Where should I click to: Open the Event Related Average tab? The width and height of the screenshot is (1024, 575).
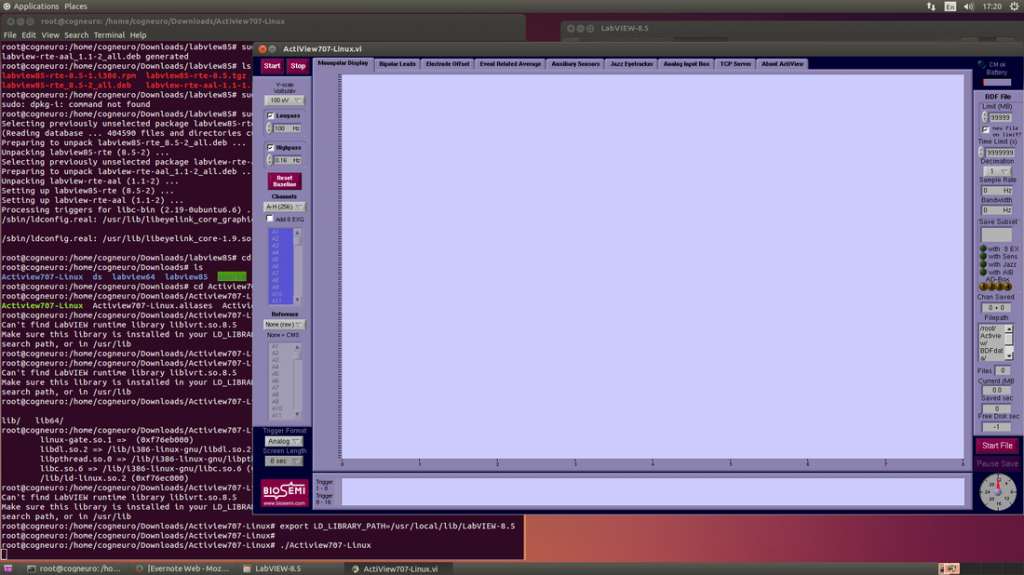click(510, 64)
